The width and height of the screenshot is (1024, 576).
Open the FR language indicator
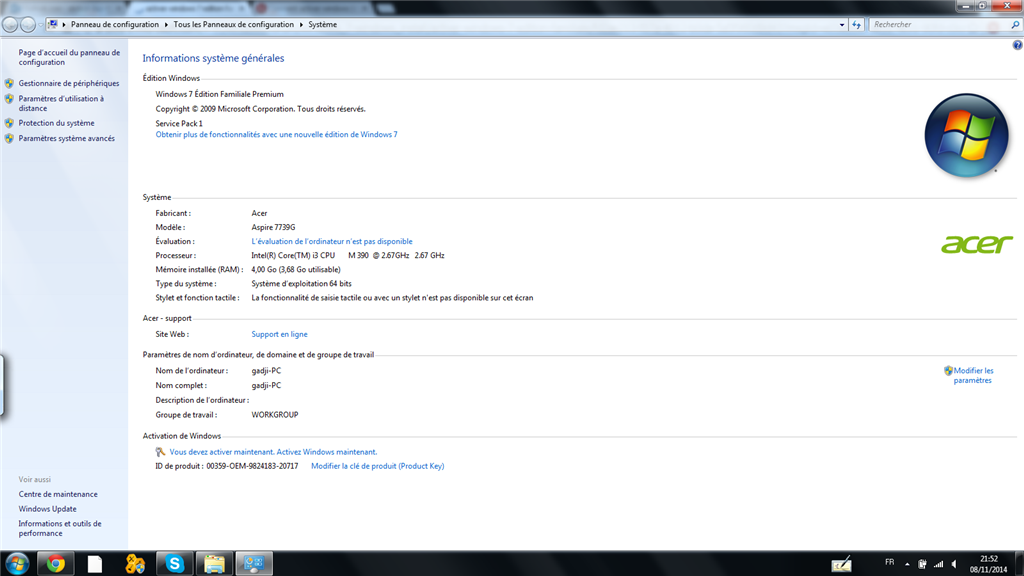[889, 562]
